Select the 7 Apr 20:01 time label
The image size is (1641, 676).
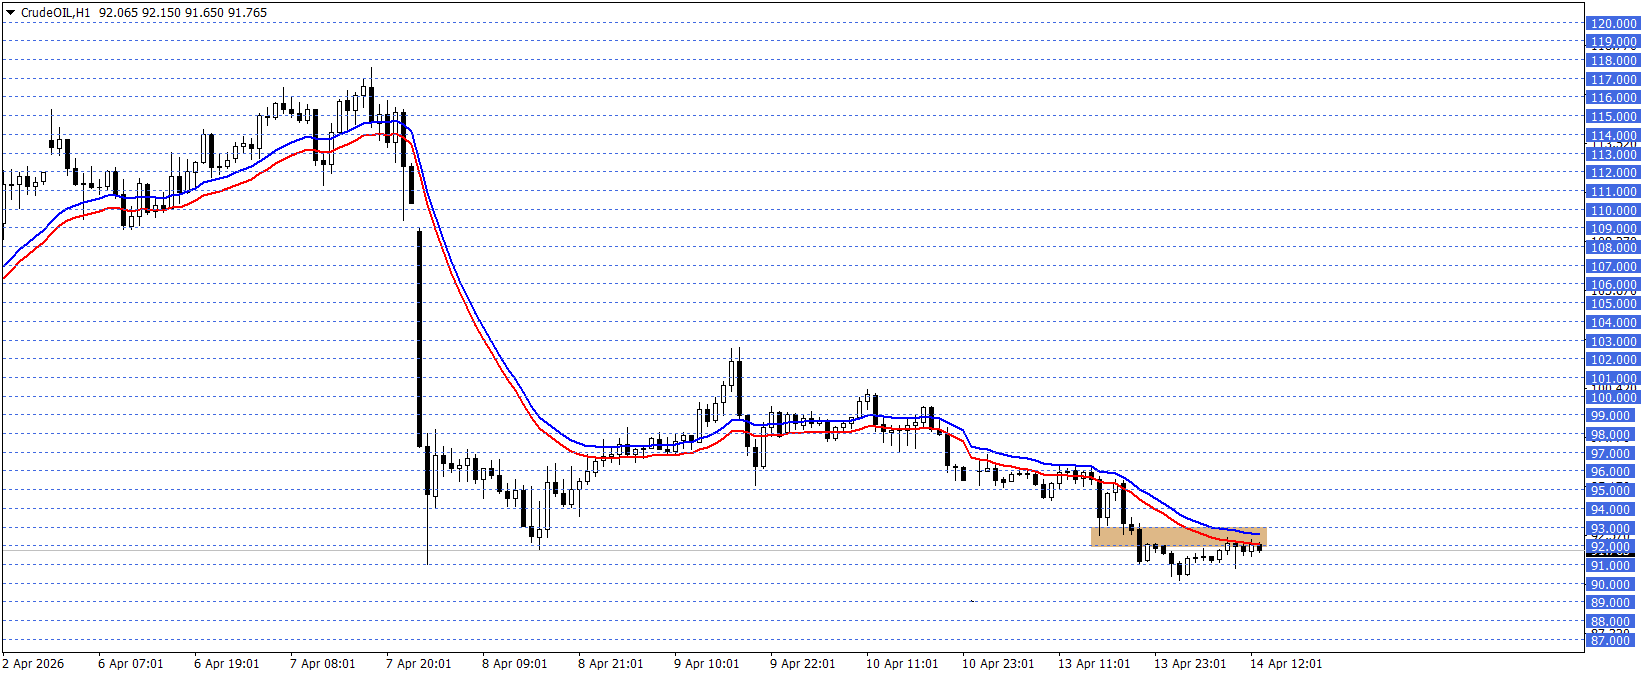coord(418,664)
